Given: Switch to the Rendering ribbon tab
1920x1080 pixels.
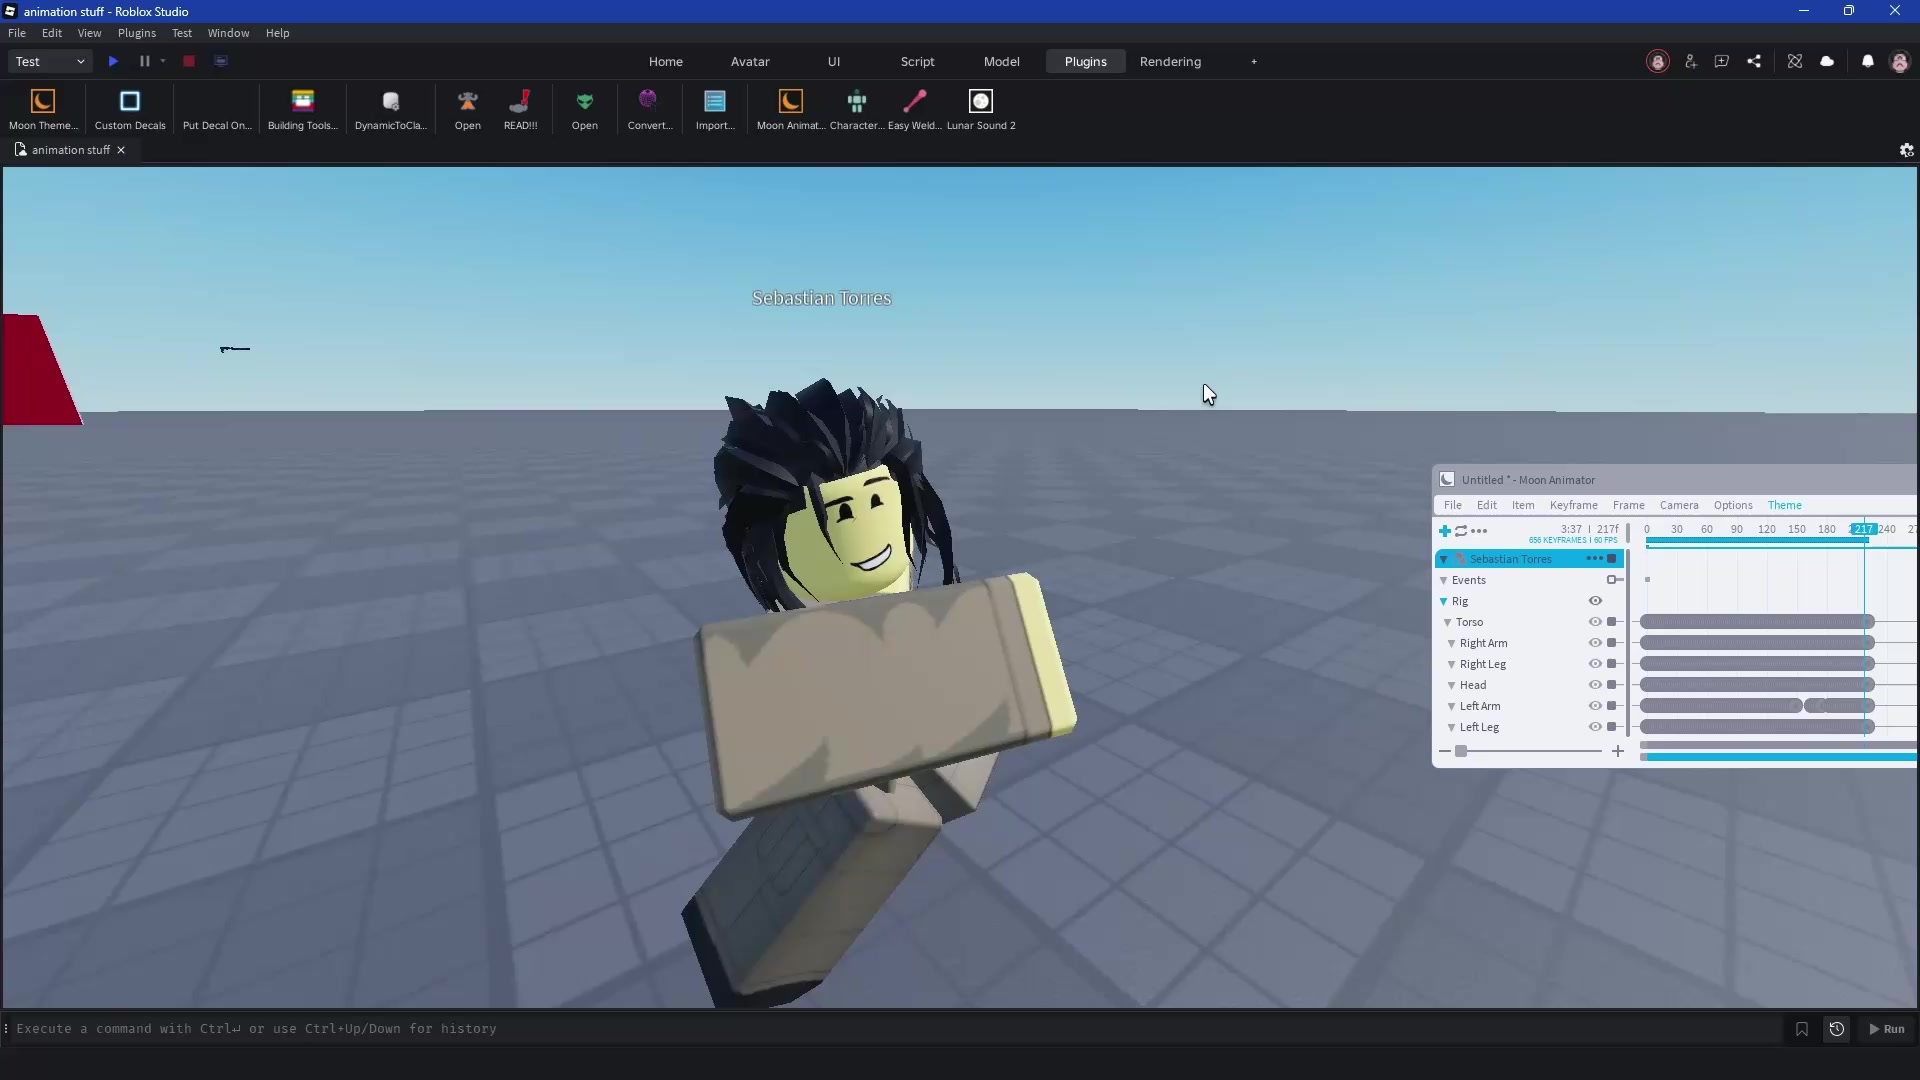Looking at the screenshot, I should pyautogui.click(x=1170, y=62).
